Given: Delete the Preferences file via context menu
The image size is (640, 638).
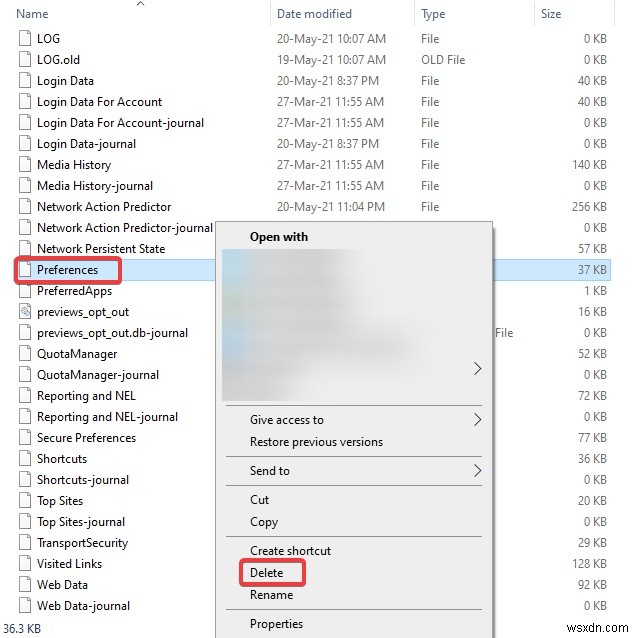Looking at the screenshot, I should (x=267, y=573).
